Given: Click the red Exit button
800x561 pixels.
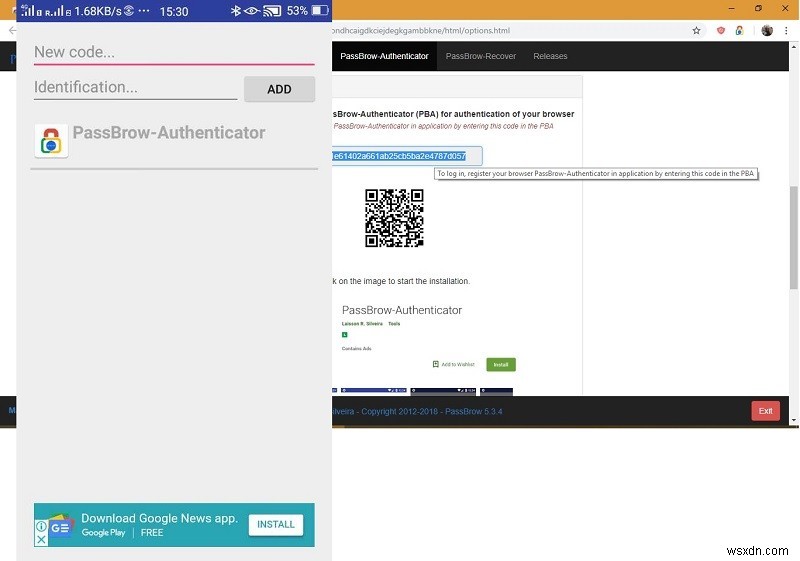Looking at the screenshot, I should click(x=765, y=411).
